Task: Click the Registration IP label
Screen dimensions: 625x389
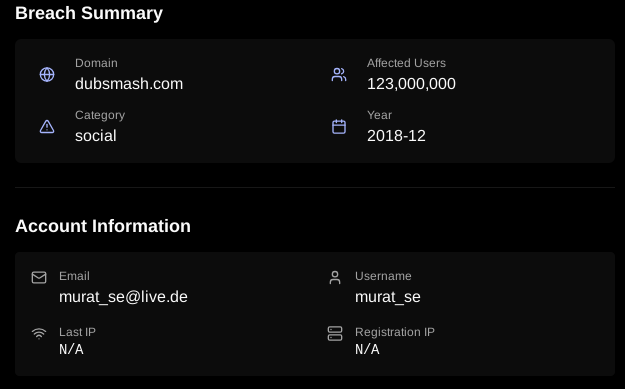Action: 395,332
